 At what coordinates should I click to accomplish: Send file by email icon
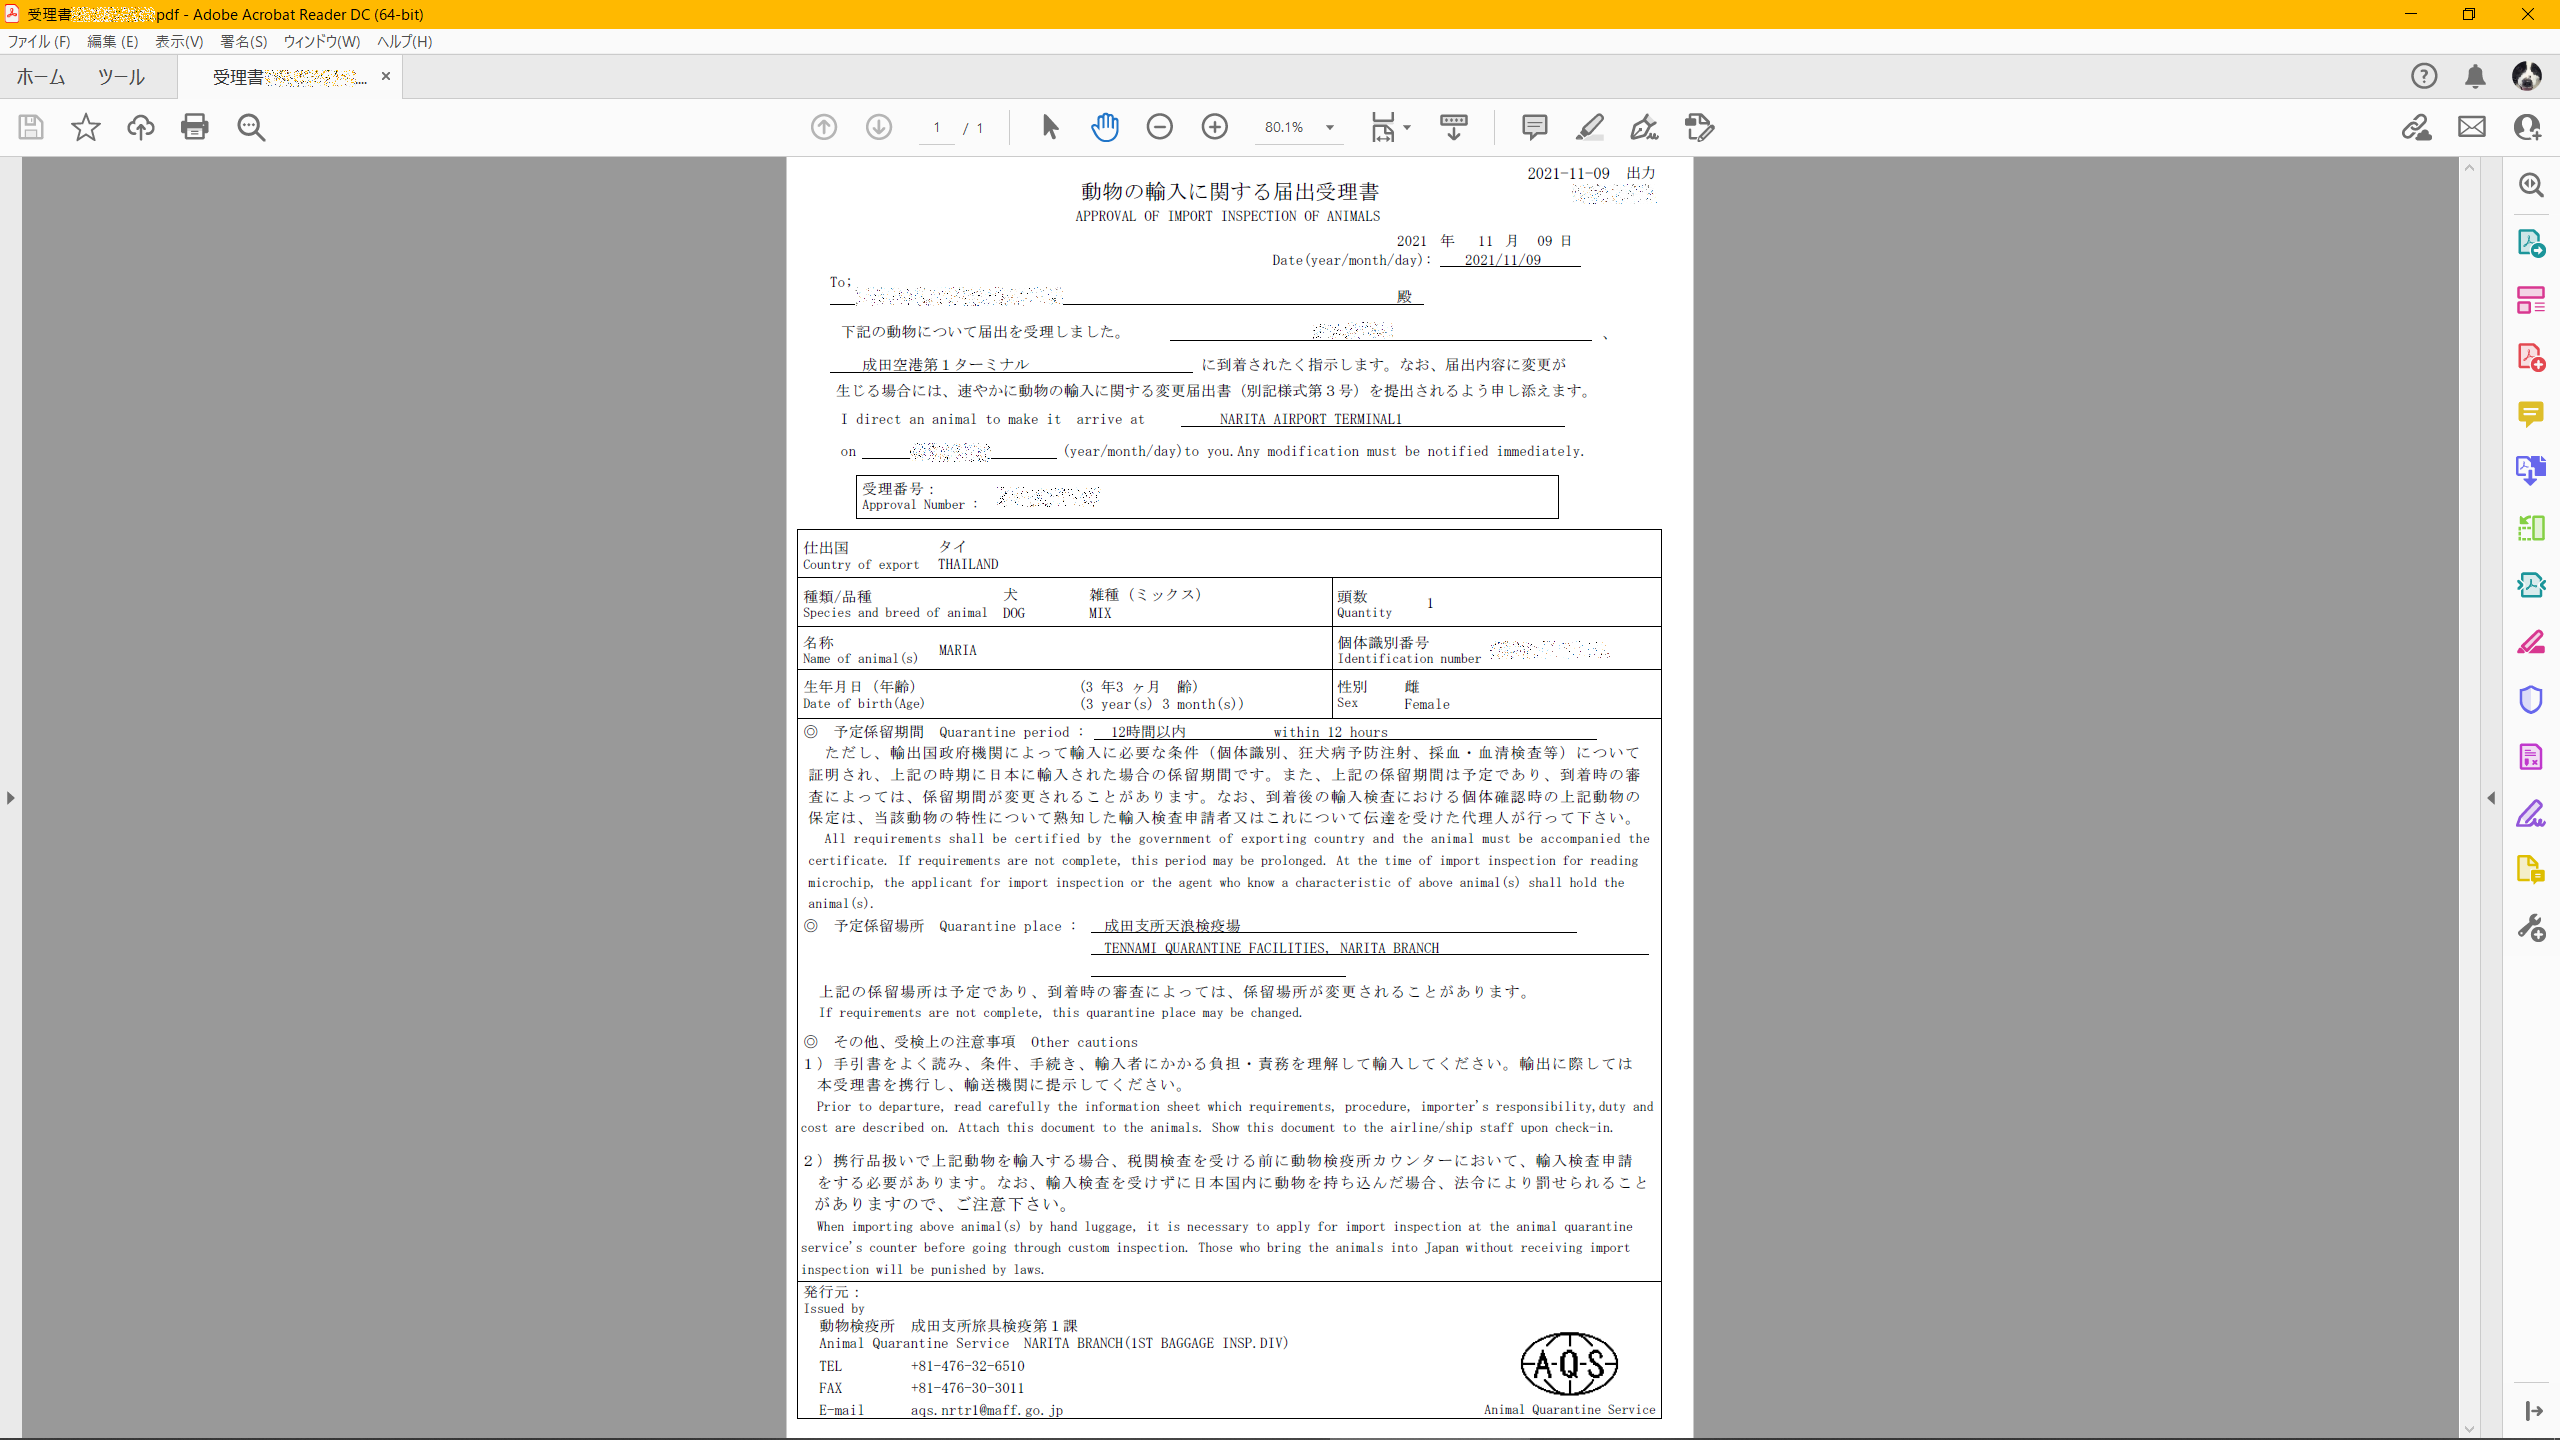2472,127
